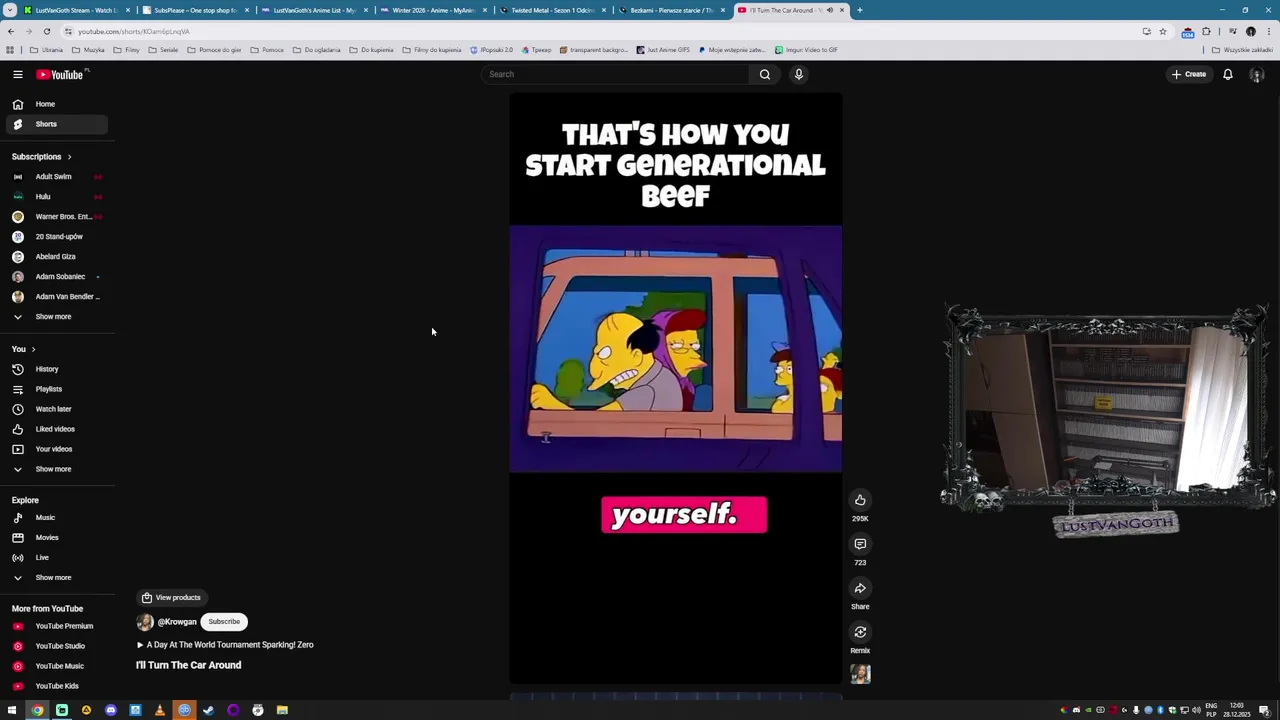
Task: Bookmark this page with the star icon
Action: (x=1162, y=31)
